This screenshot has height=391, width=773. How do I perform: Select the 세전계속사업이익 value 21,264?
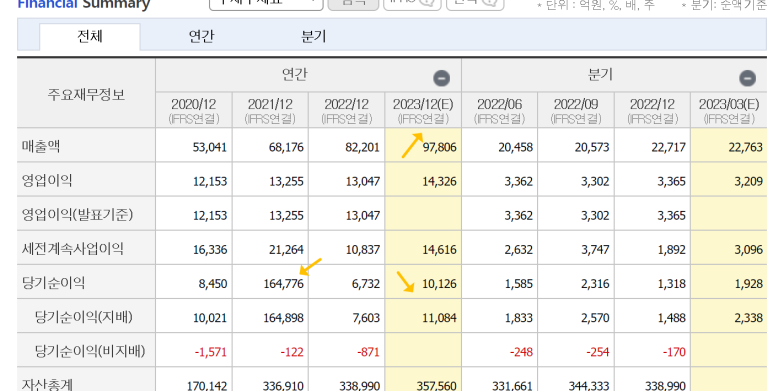click(286, 250)
